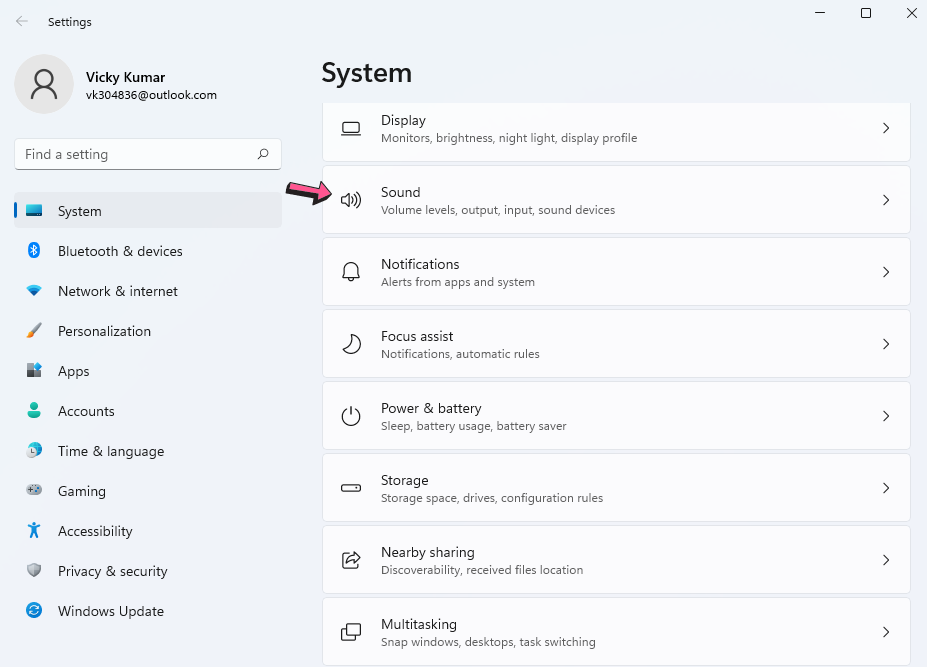Image resolution: width=927 pixels, height=667 pixels.
Task: Click the Gaming controller icon
Action: [34, 490]
